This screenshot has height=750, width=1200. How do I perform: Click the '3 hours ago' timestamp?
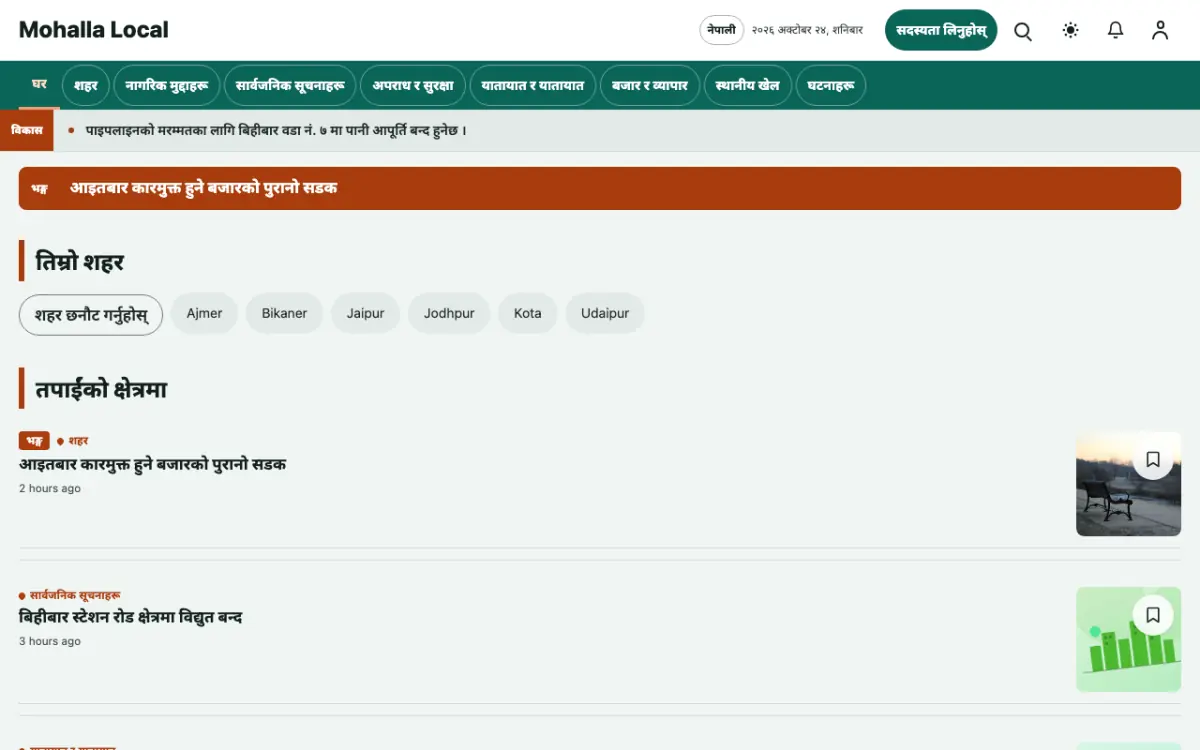[50, 642]
